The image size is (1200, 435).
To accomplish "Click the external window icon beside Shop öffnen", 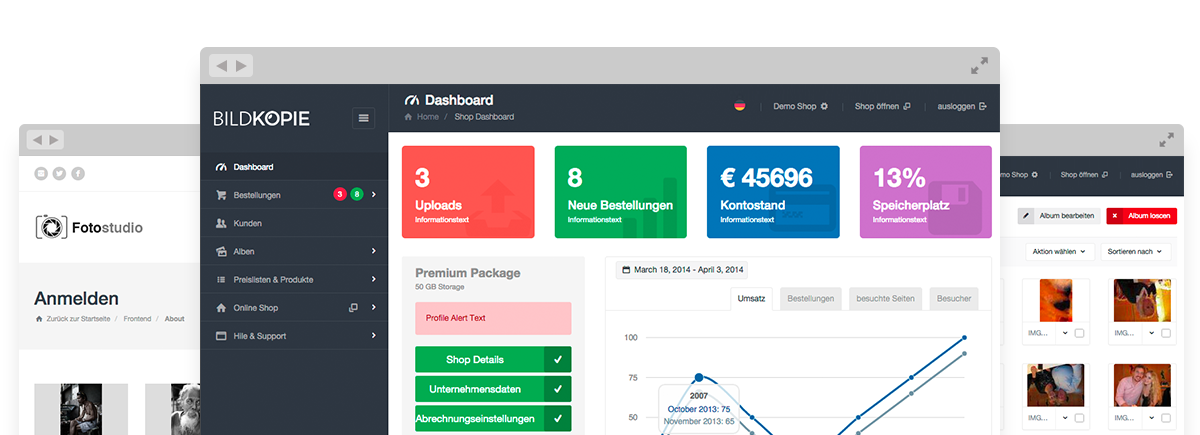I will (907, 106).
